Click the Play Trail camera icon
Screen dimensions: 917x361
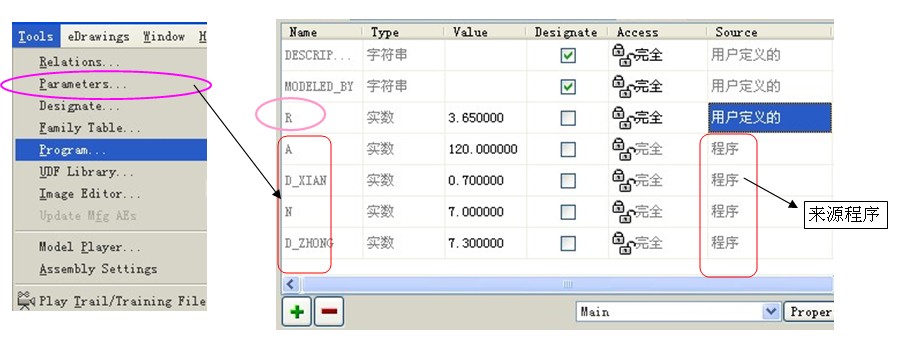pyautogui.click(x=26, y=300)
